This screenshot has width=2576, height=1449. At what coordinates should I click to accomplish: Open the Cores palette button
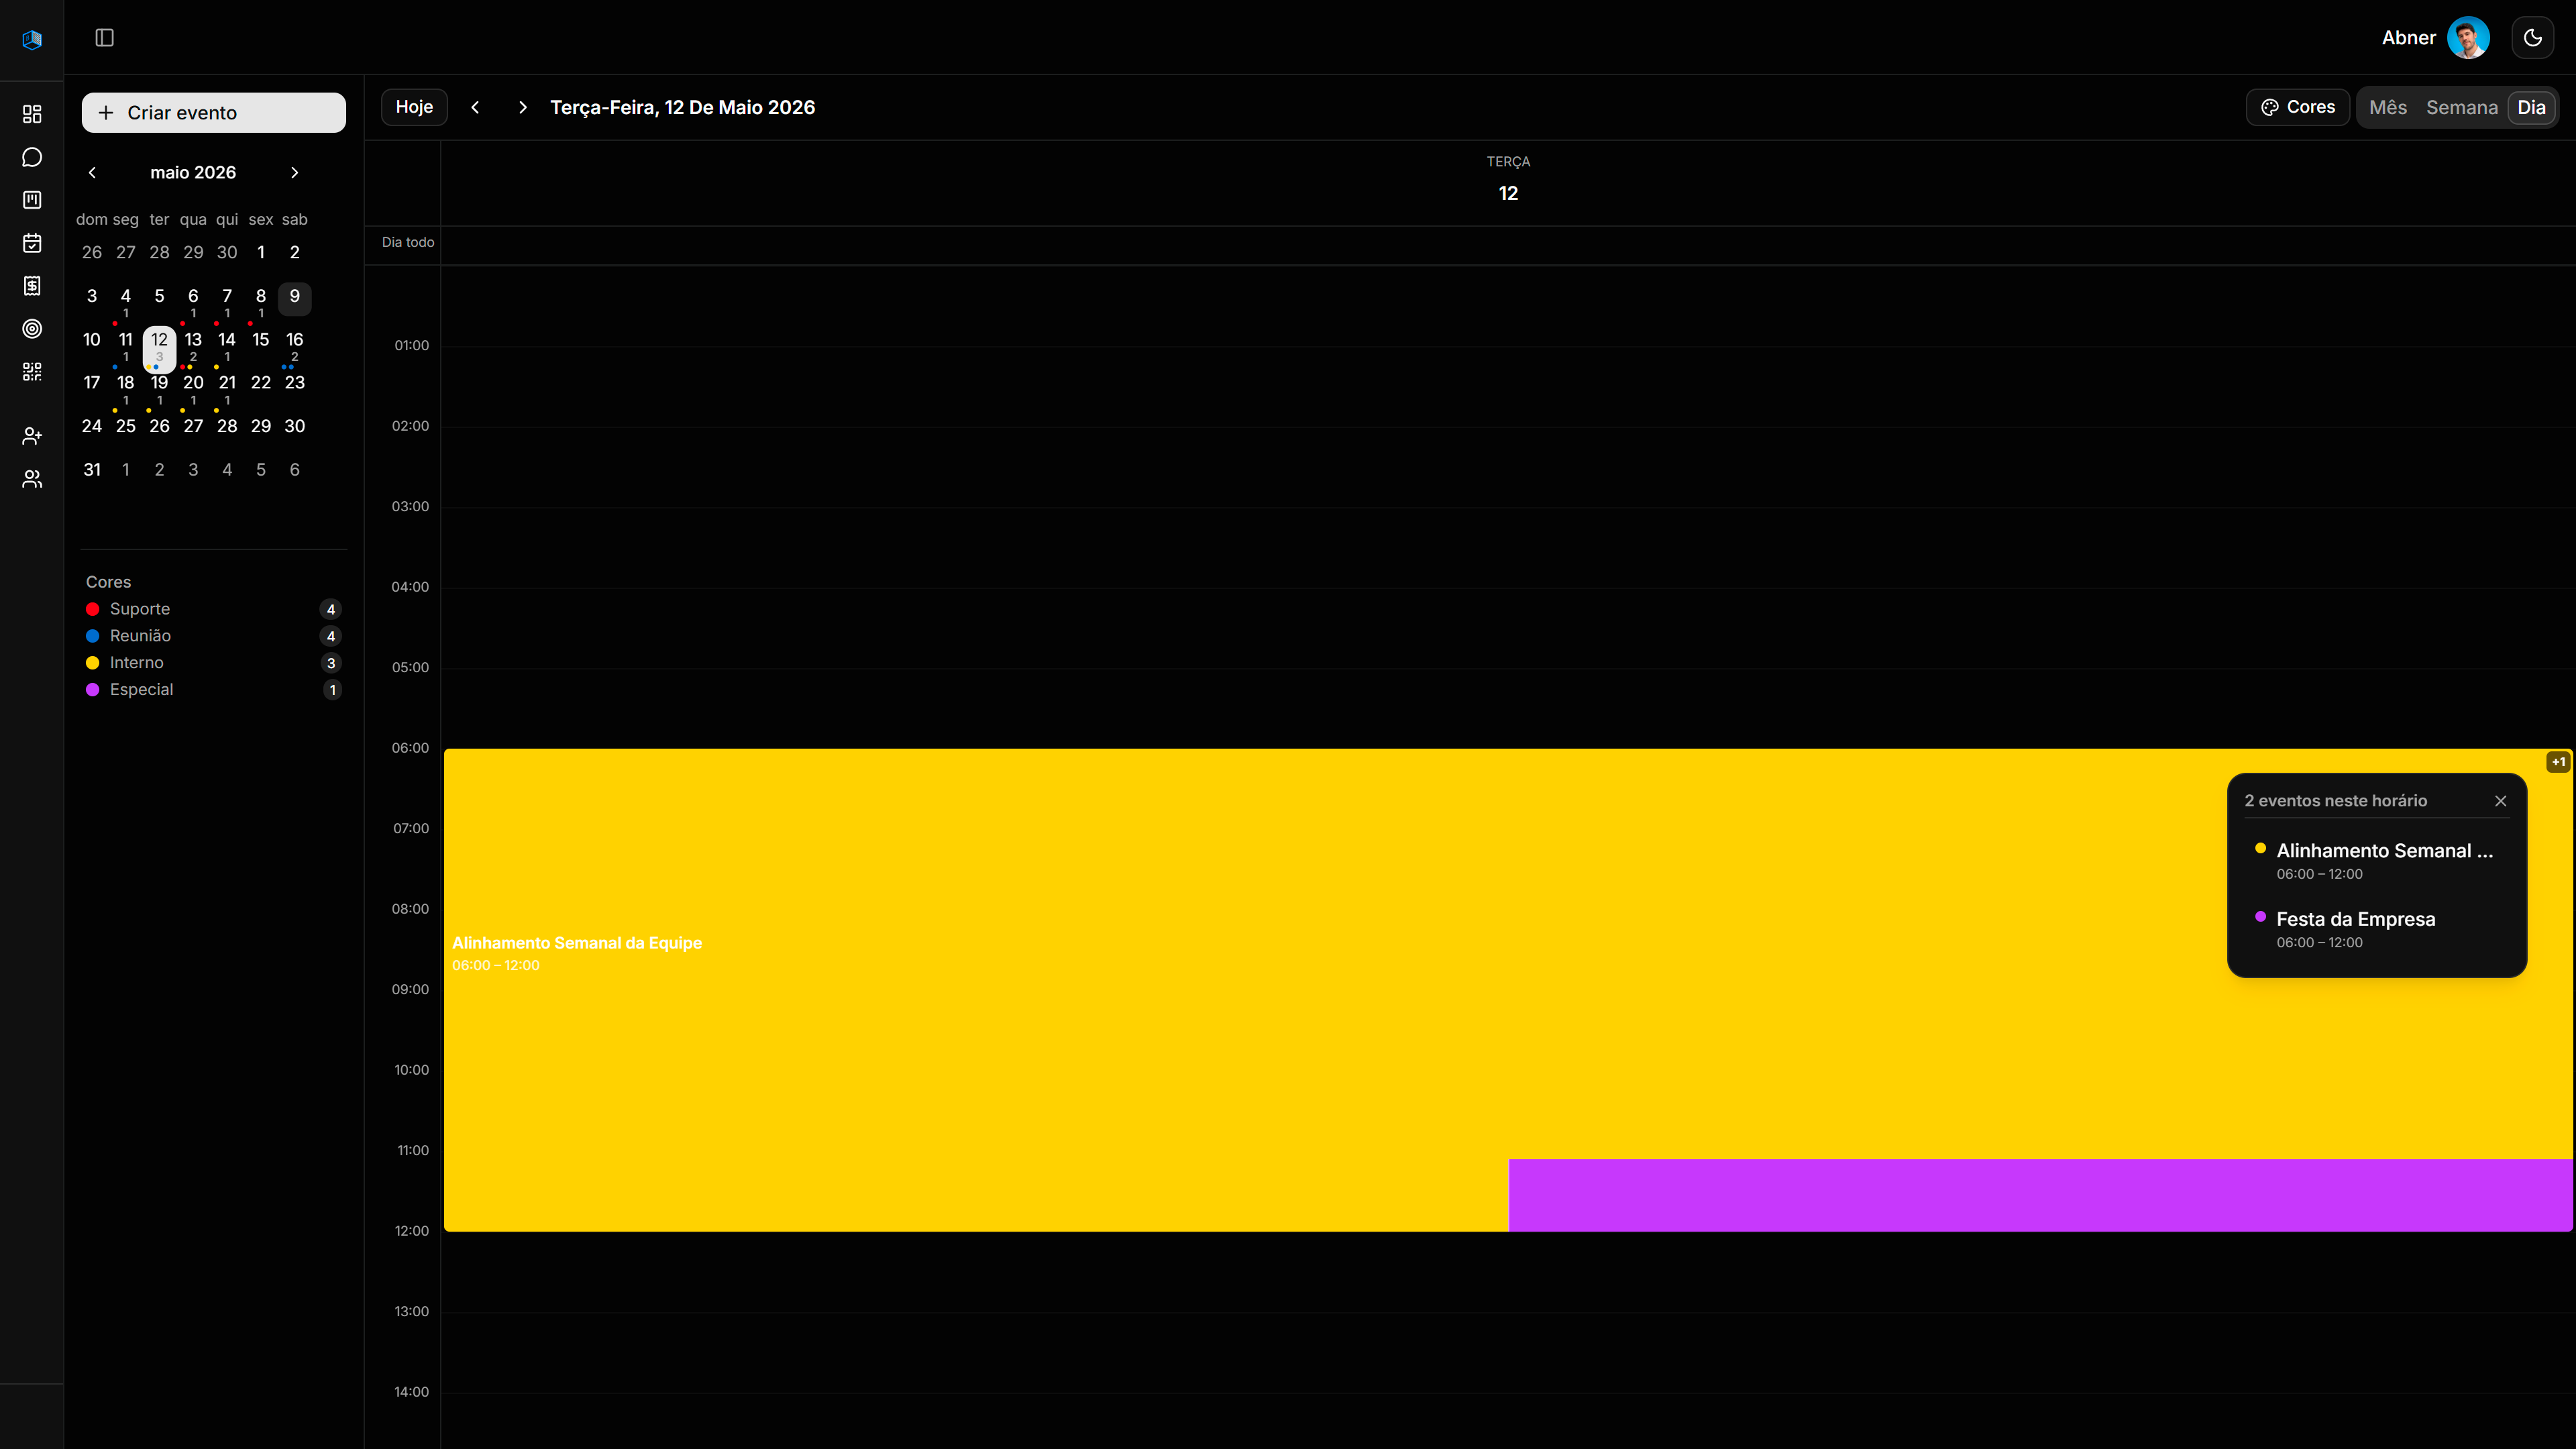click(2298, 107)
